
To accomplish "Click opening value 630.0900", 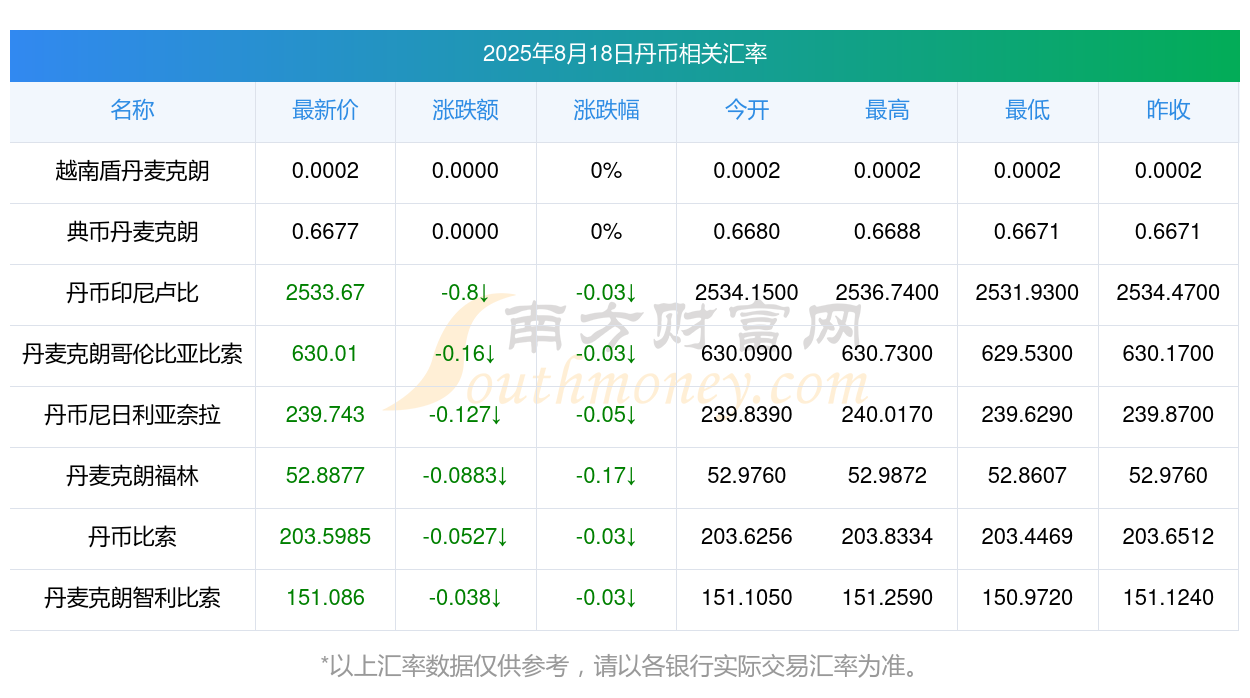I will click(x=747, y=354).
